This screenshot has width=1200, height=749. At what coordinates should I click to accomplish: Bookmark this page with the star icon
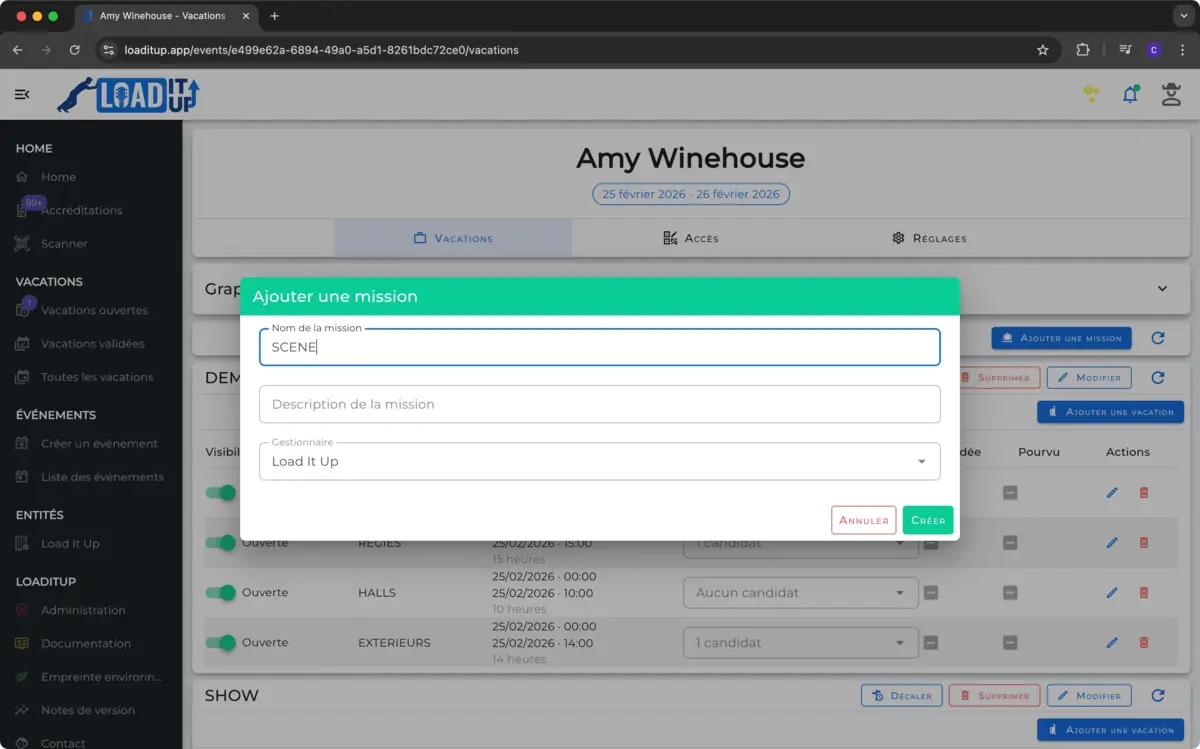pyautogui.click(x=1043, y=50)
